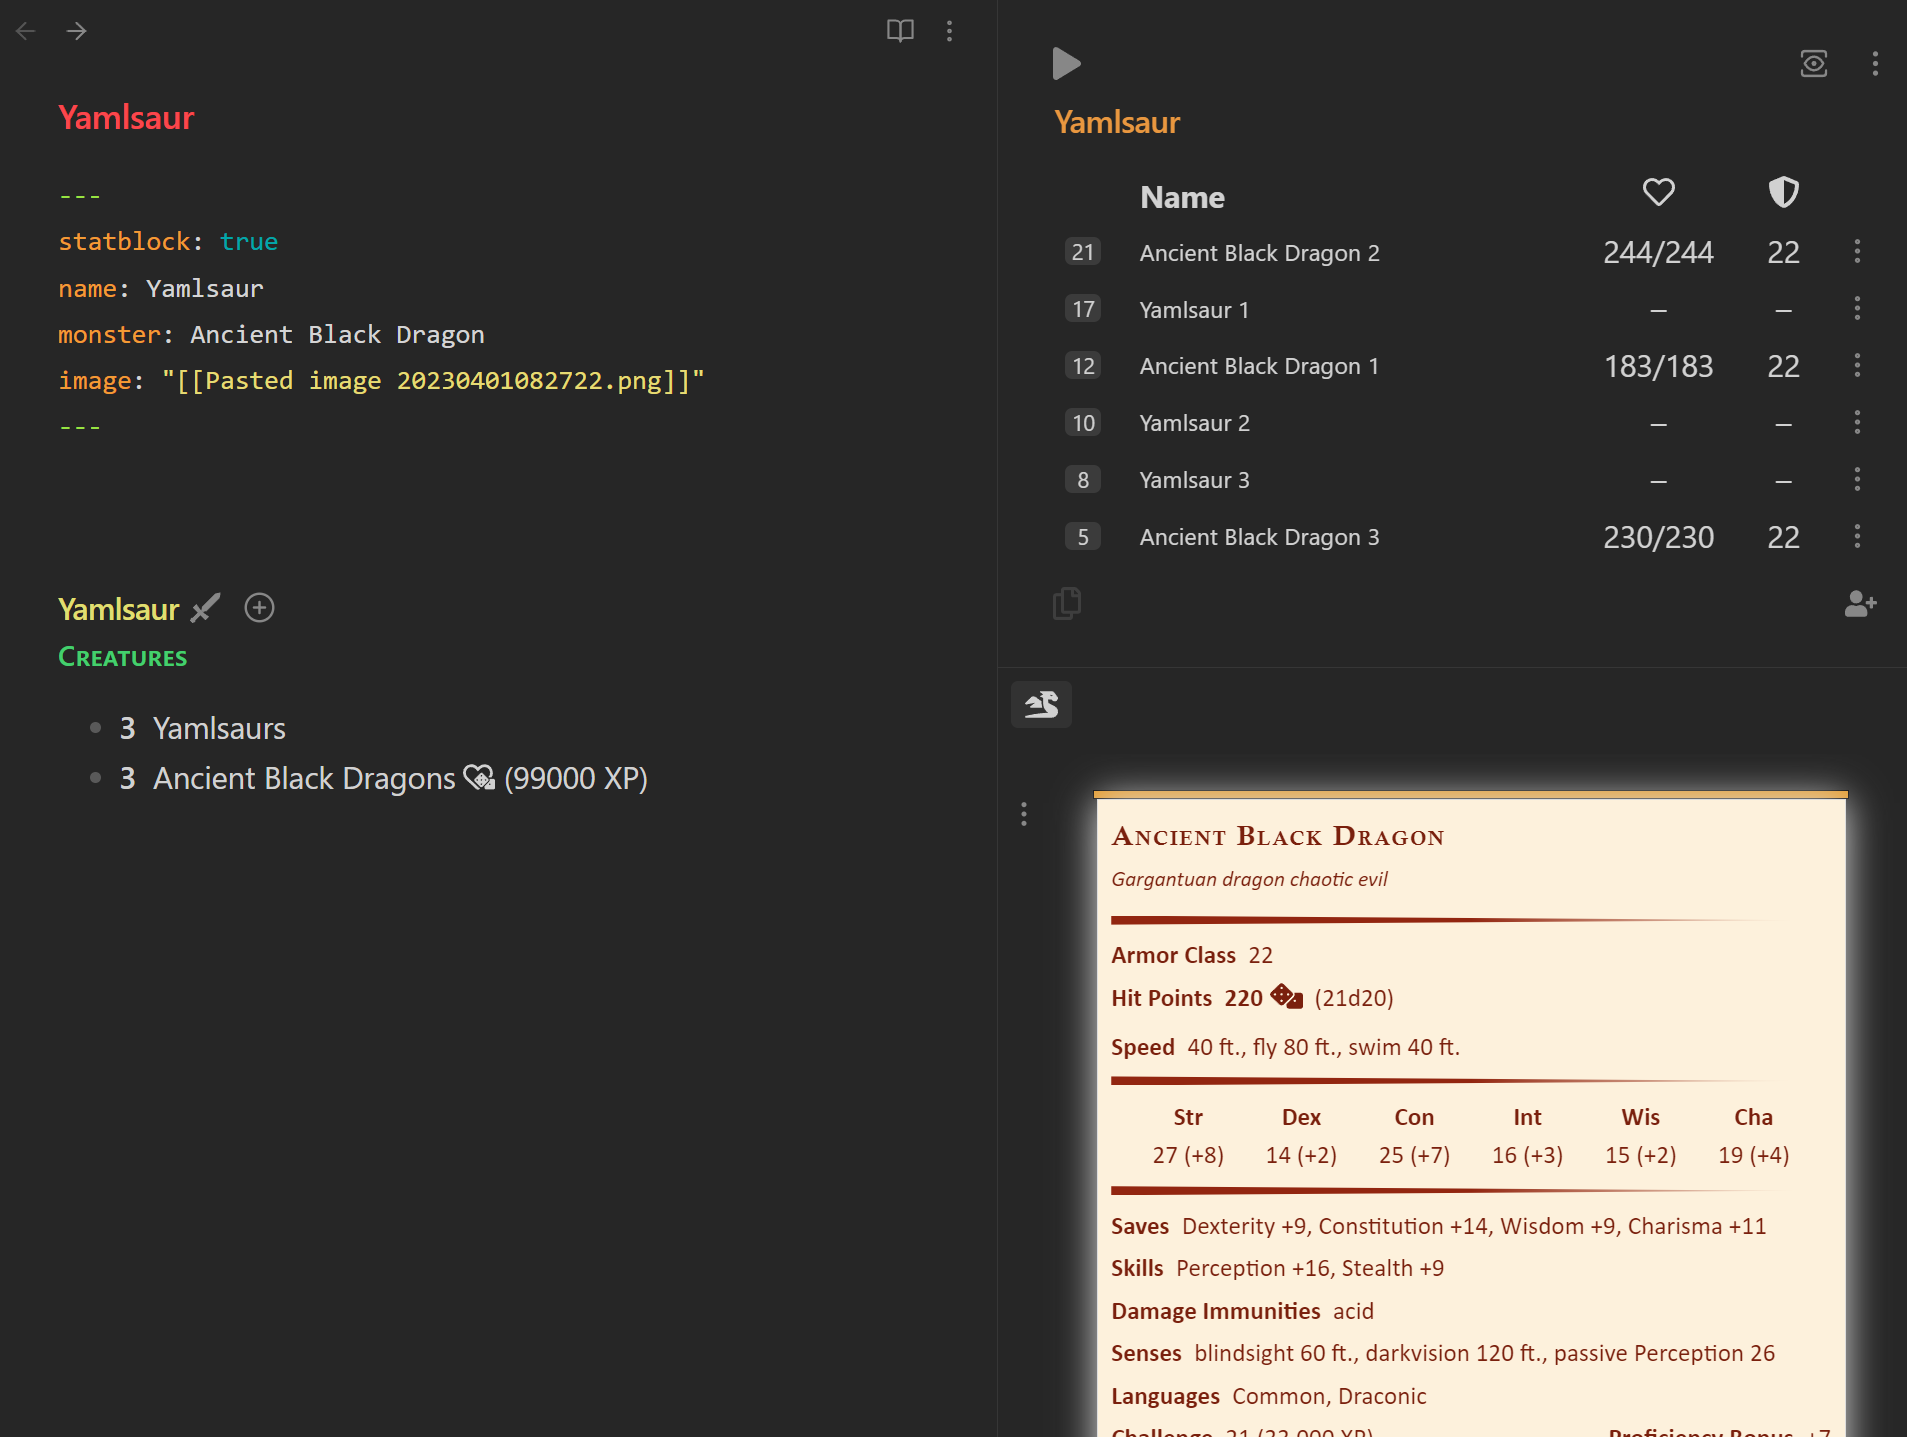The height and width of the screenshot is (1437, 1907).
Task: Open the note's more options menu
Action: click(x=949, y=31)
